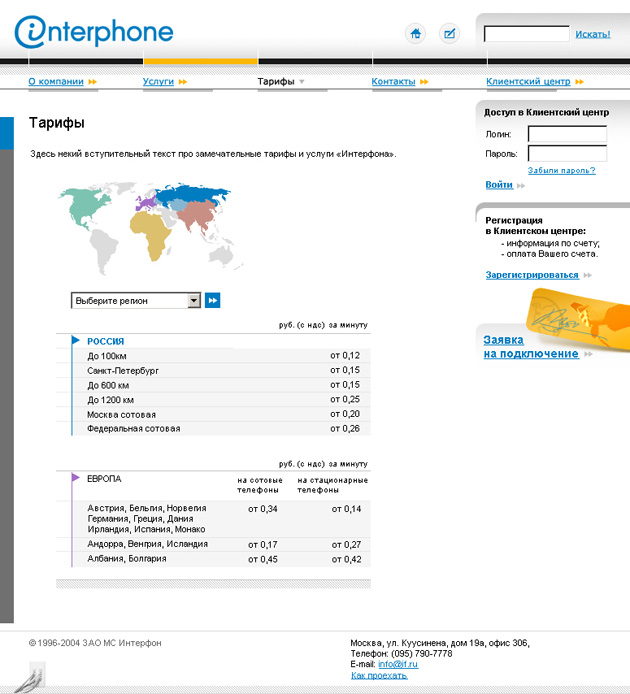Click the Пароль input field
The height and width of the screenshot is (694, 630).
pyautogui.click(x=566, y=154)
